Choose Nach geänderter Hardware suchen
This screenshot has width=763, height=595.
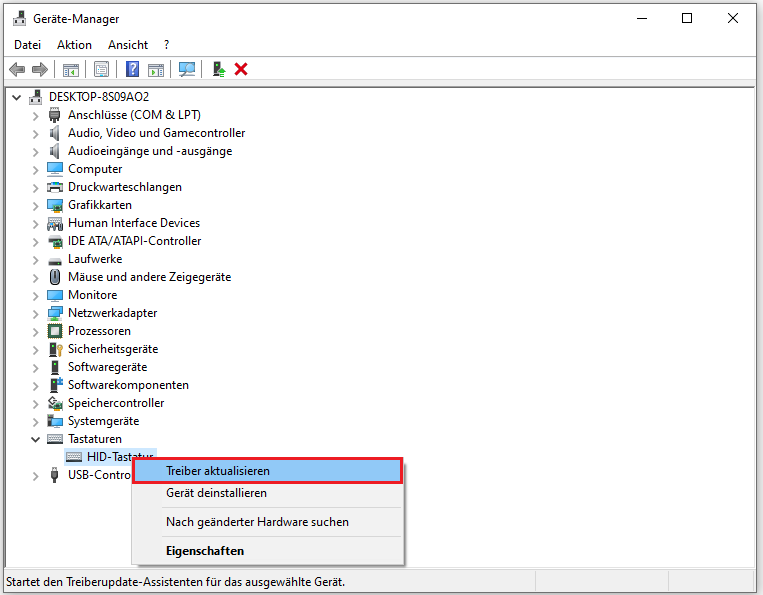[267, 522]
